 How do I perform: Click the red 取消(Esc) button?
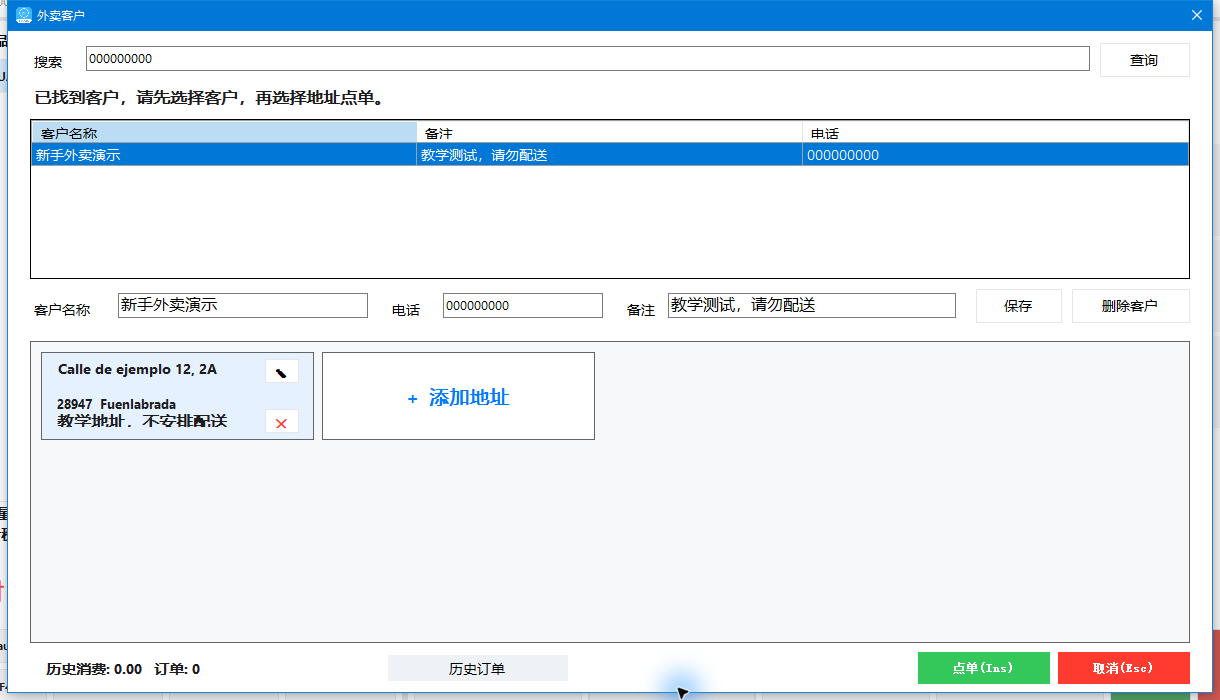pos(1123,668)
